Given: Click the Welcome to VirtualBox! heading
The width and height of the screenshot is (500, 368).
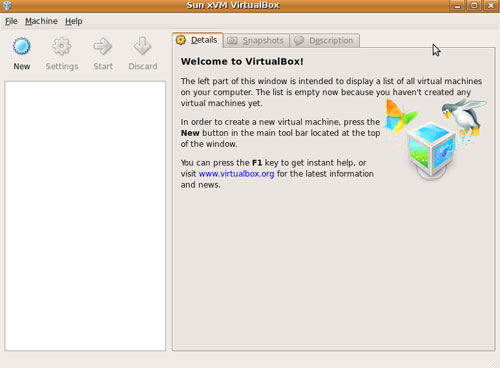Looking at the screenshot, I should (x=242, y=62).
